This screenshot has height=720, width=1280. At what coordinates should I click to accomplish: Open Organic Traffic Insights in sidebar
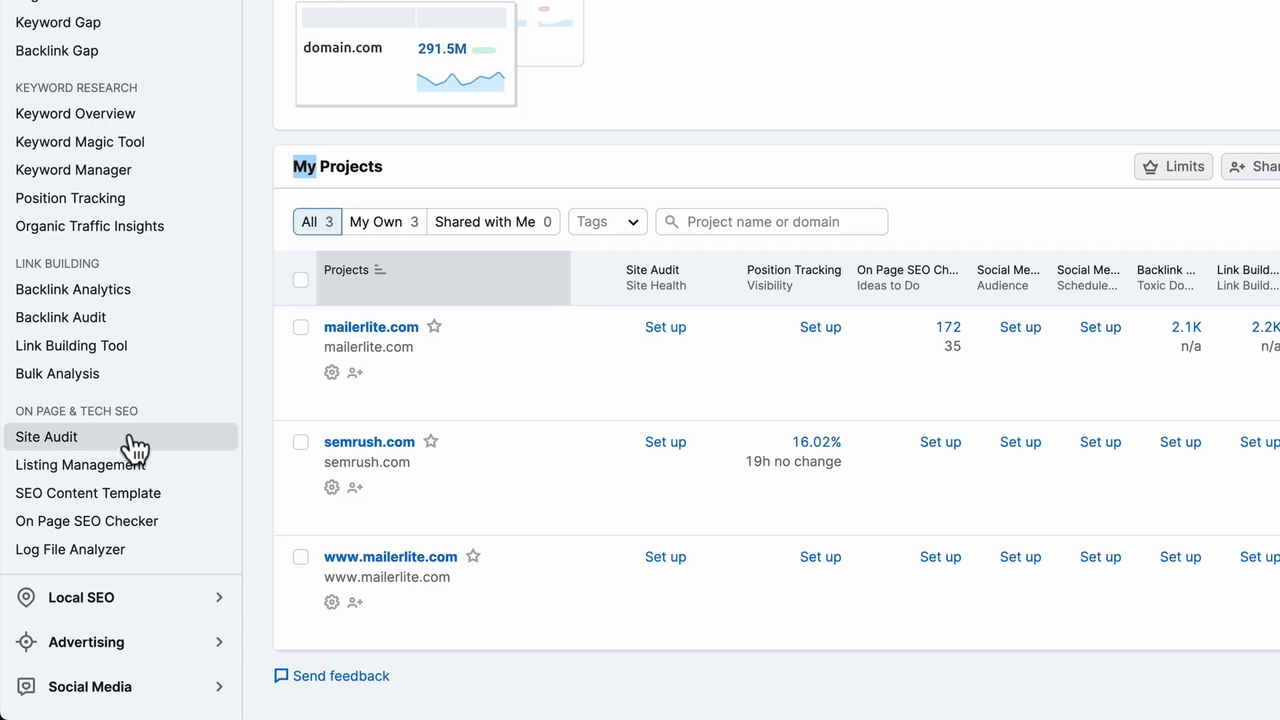click(x=89, y=226)
